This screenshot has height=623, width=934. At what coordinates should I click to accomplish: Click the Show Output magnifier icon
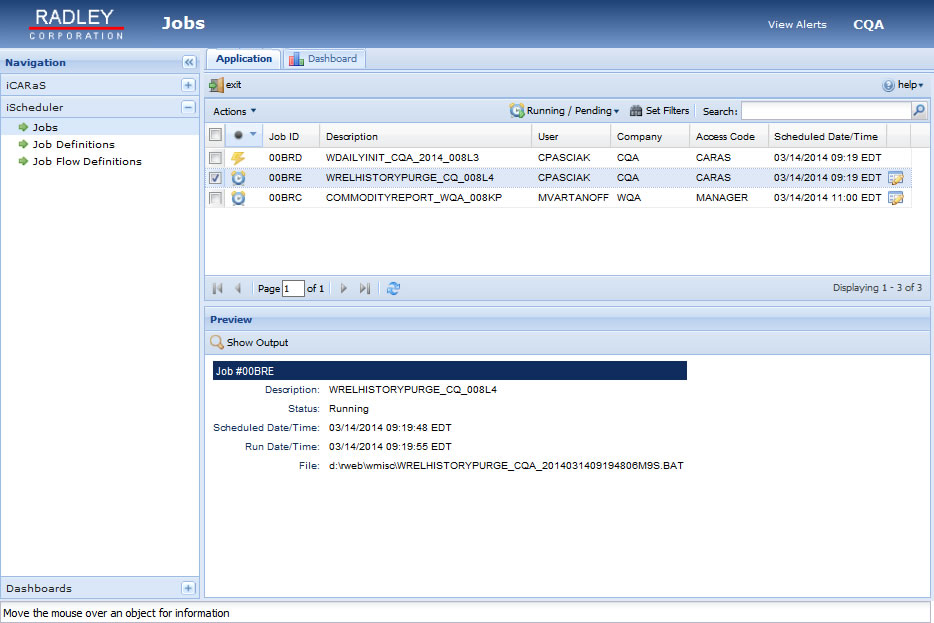point(217,341)
